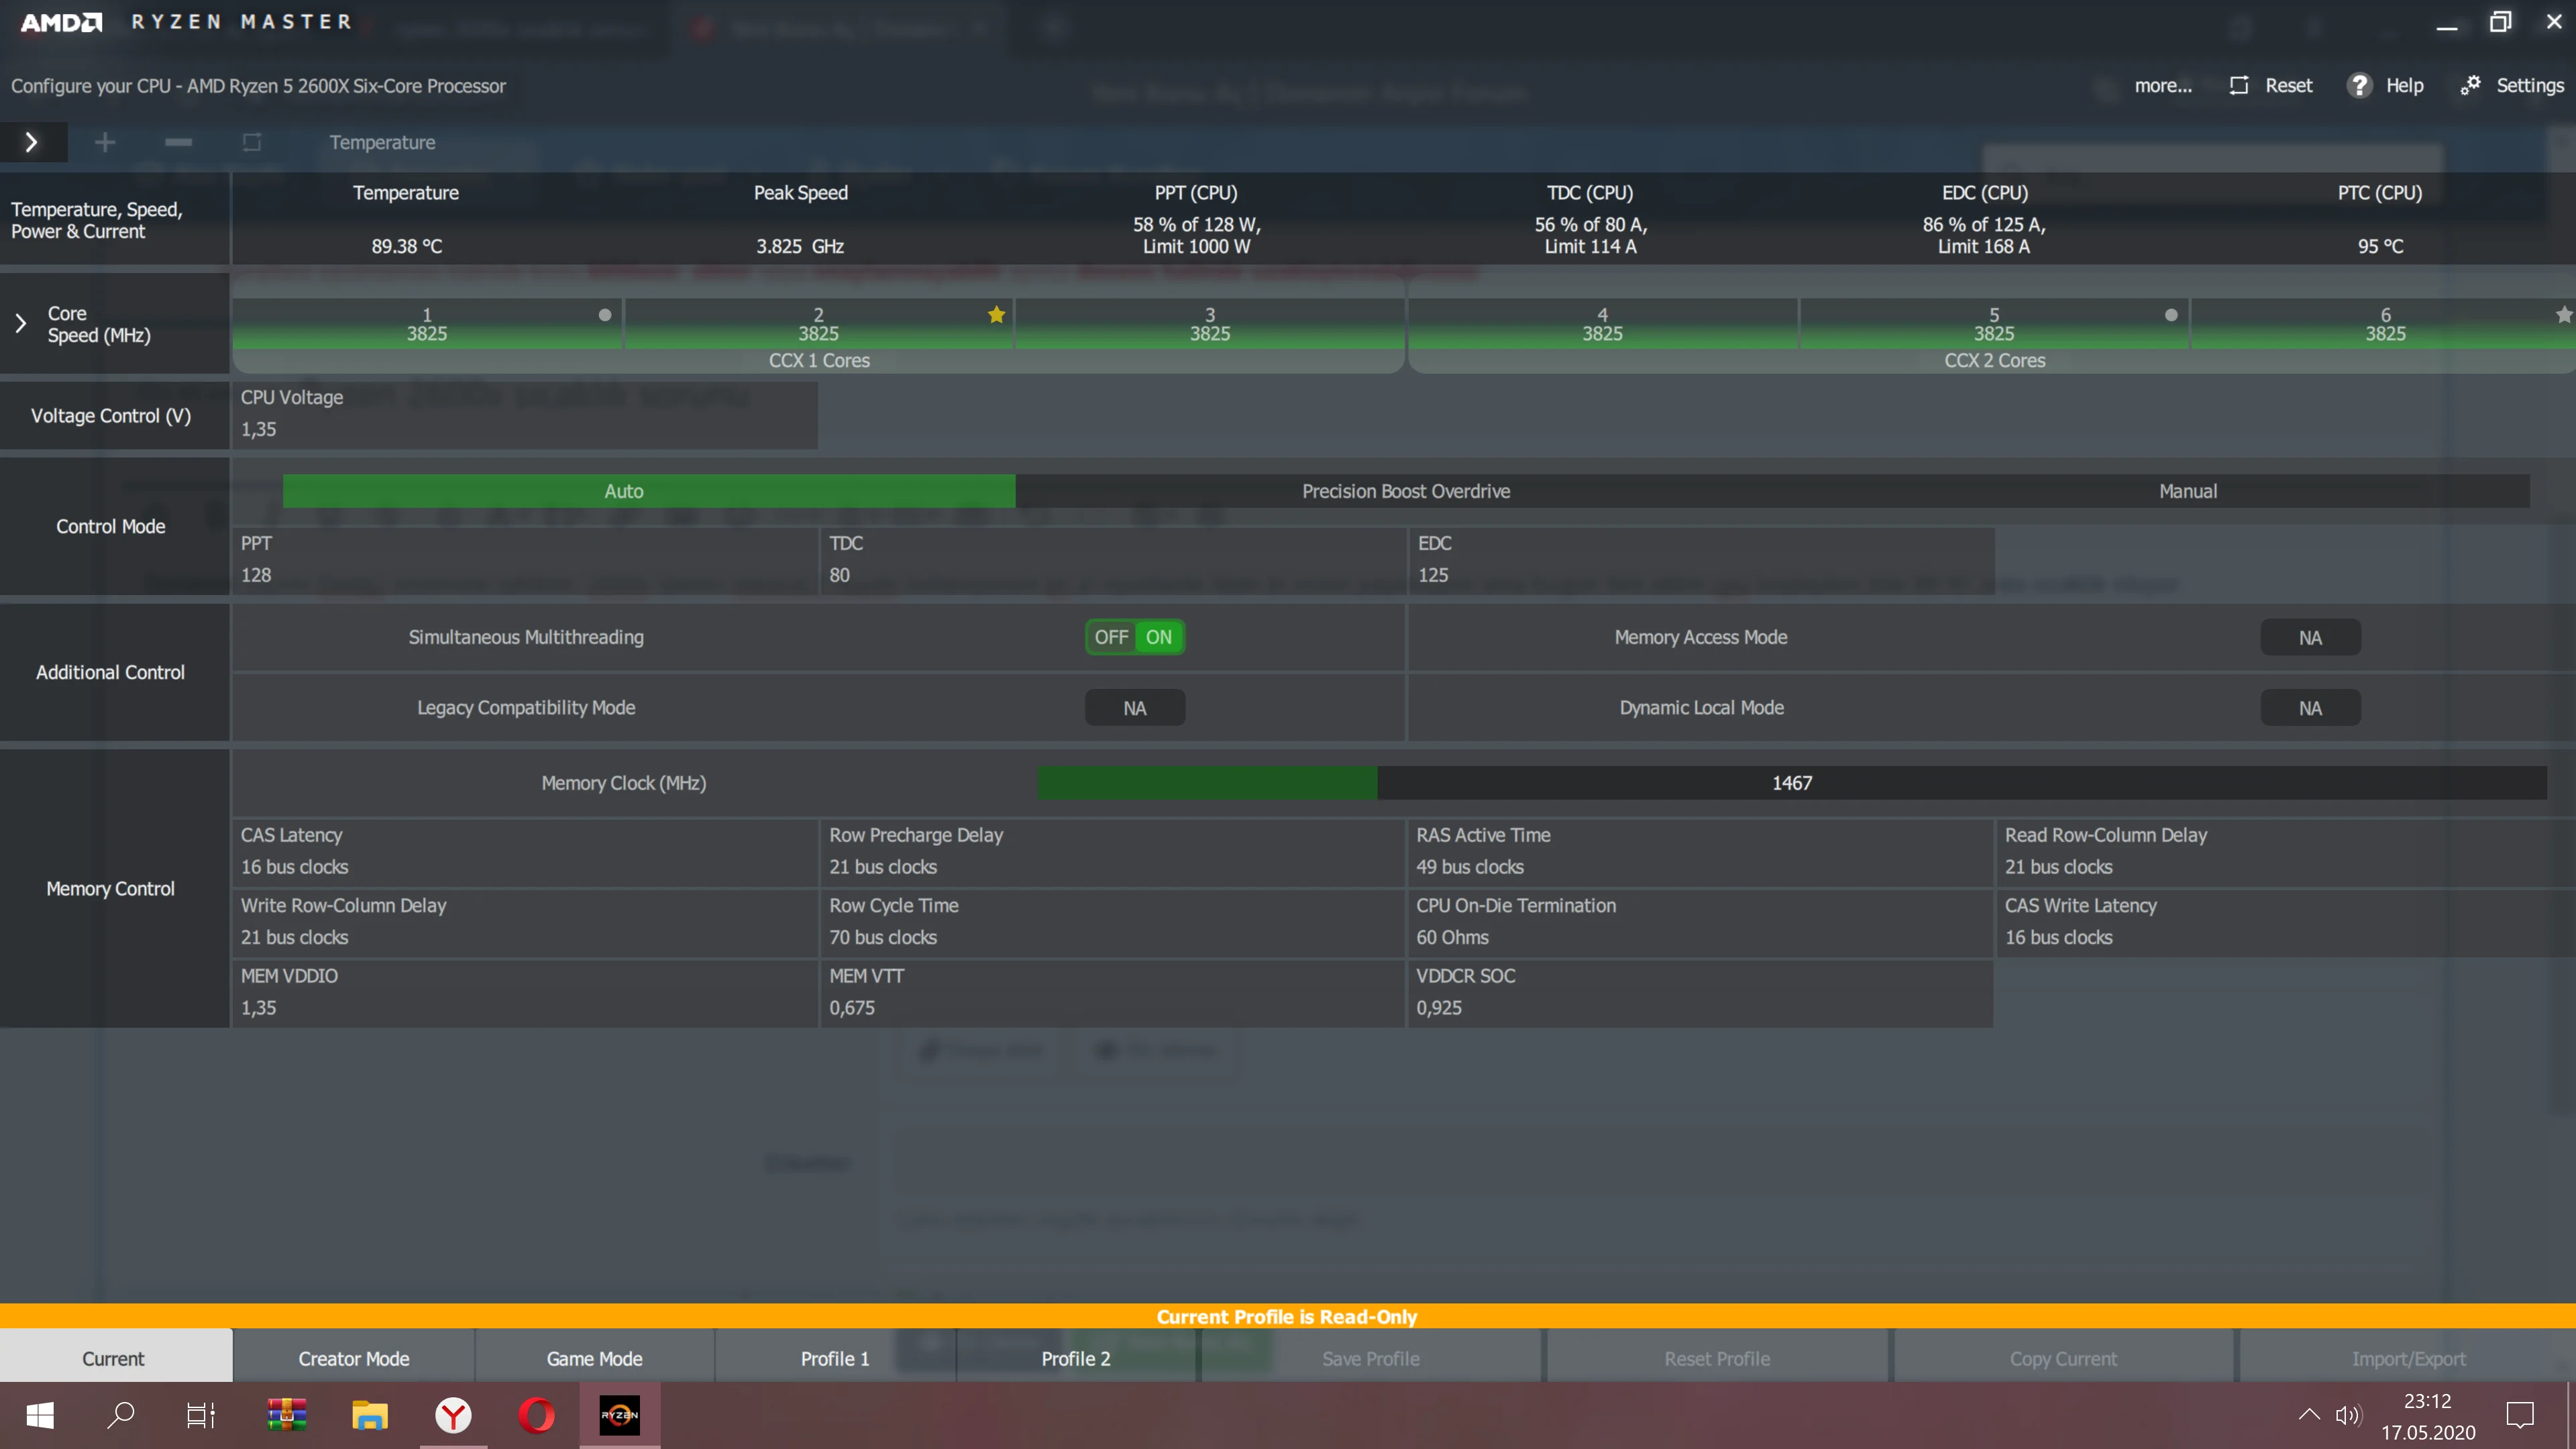Expand the left sidebar arrow
The height and width of the screenshot is (1449, 2576).
[x=32, y=142]
